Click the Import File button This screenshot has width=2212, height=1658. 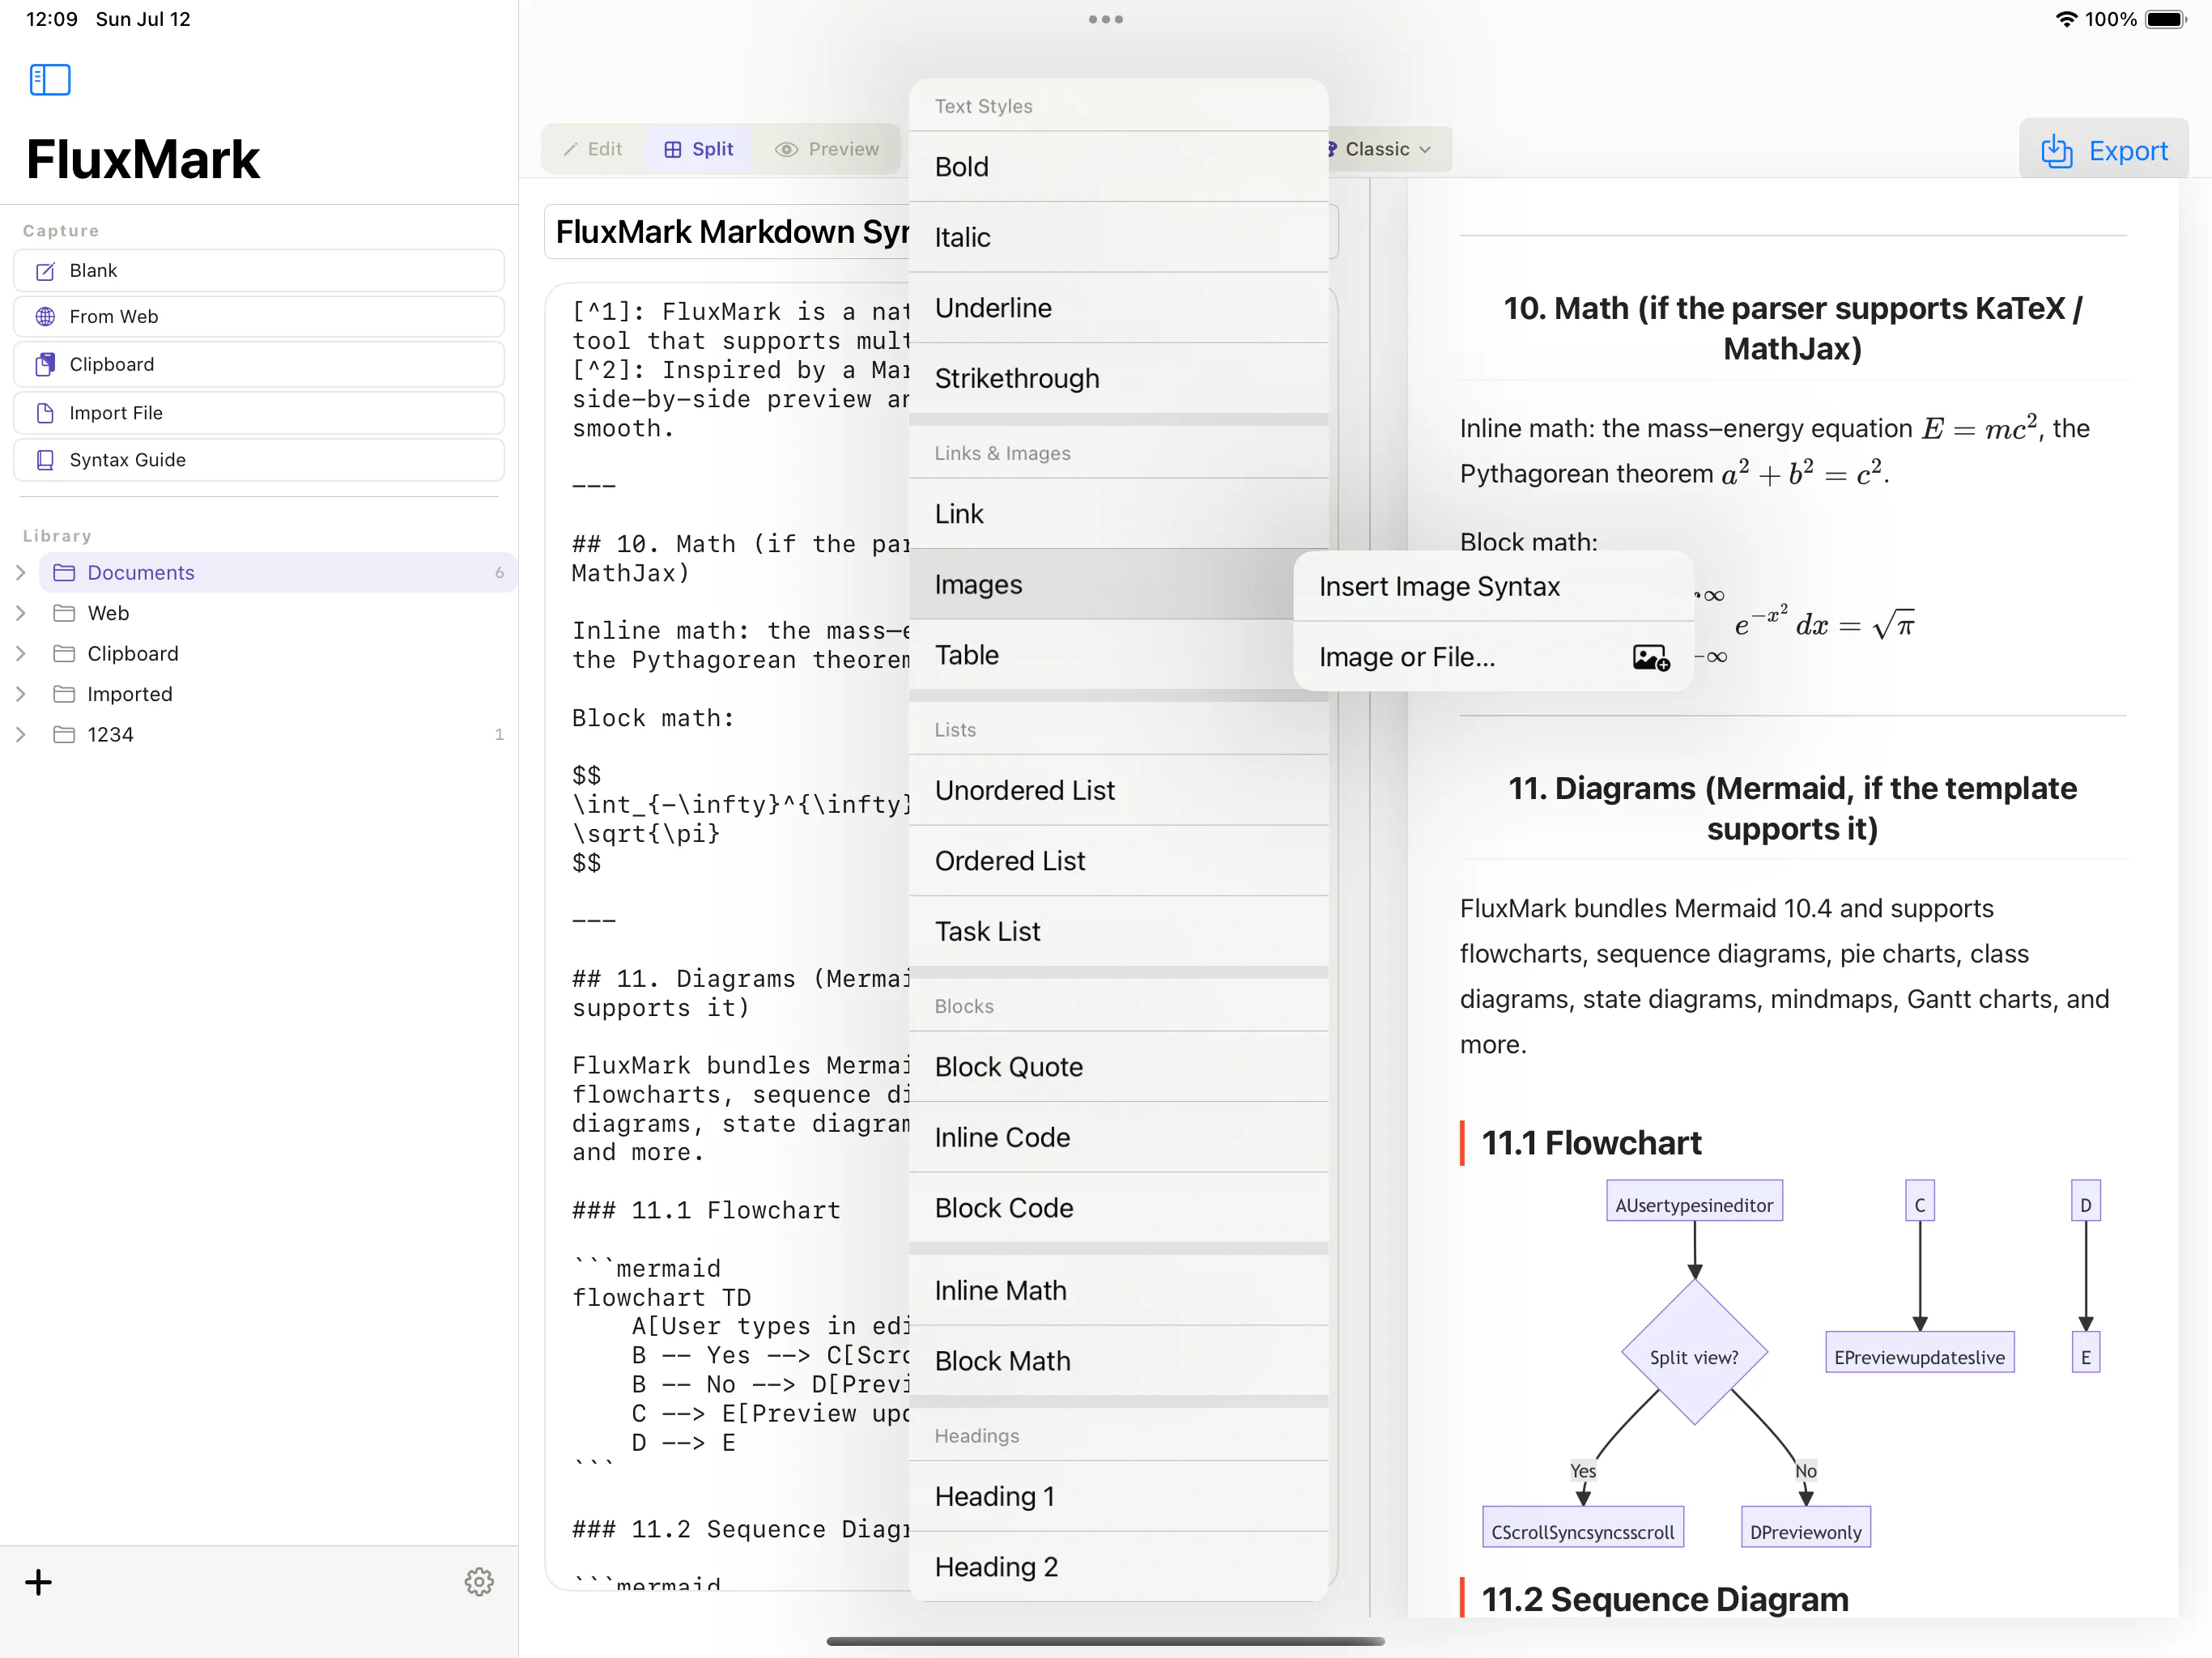259,413
